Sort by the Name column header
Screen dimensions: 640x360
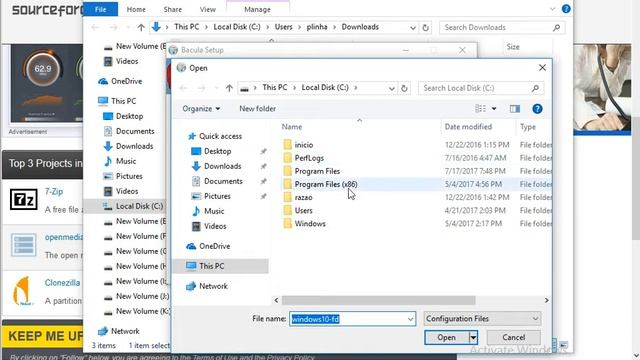point(292,127)
